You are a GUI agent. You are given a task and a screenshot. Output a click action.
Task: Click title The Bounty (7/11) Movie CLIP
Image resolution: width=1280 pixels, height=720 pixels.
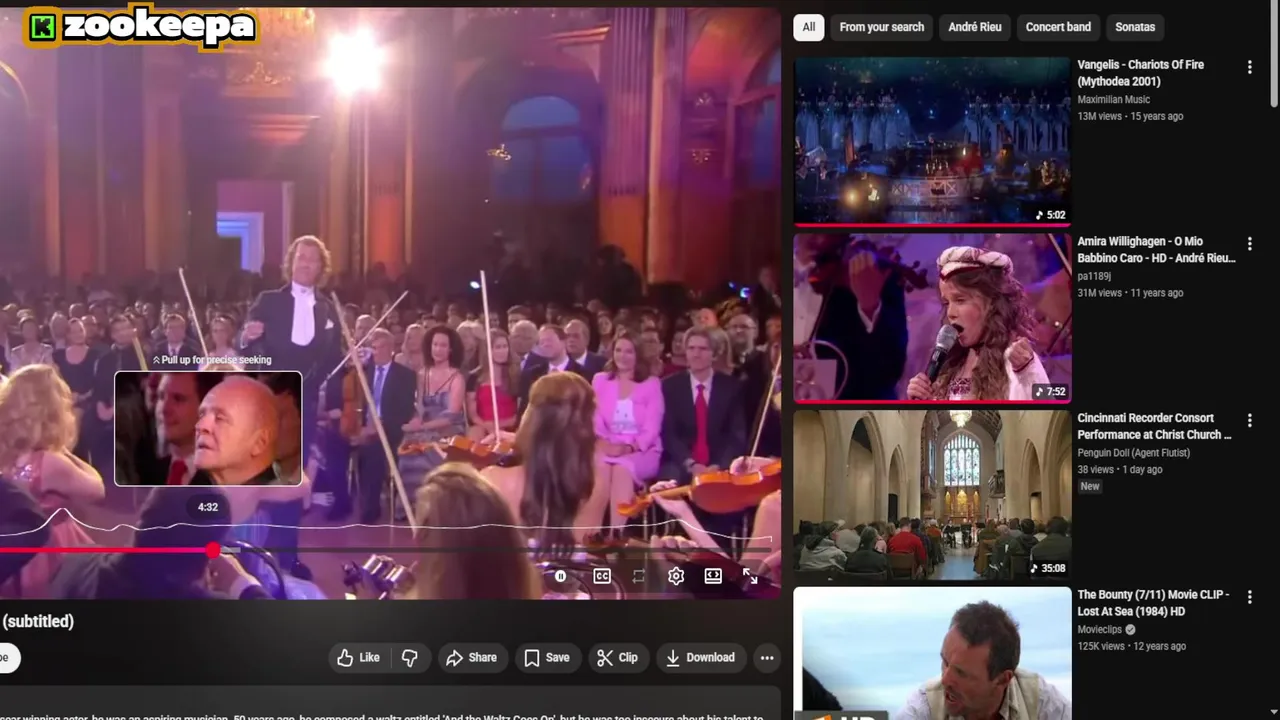[x=1153, y=603]
